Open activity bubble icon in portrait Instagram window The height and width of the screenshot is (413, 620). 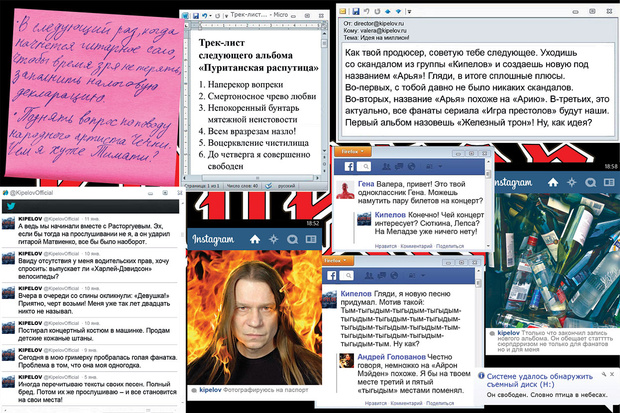coord(293,239)
